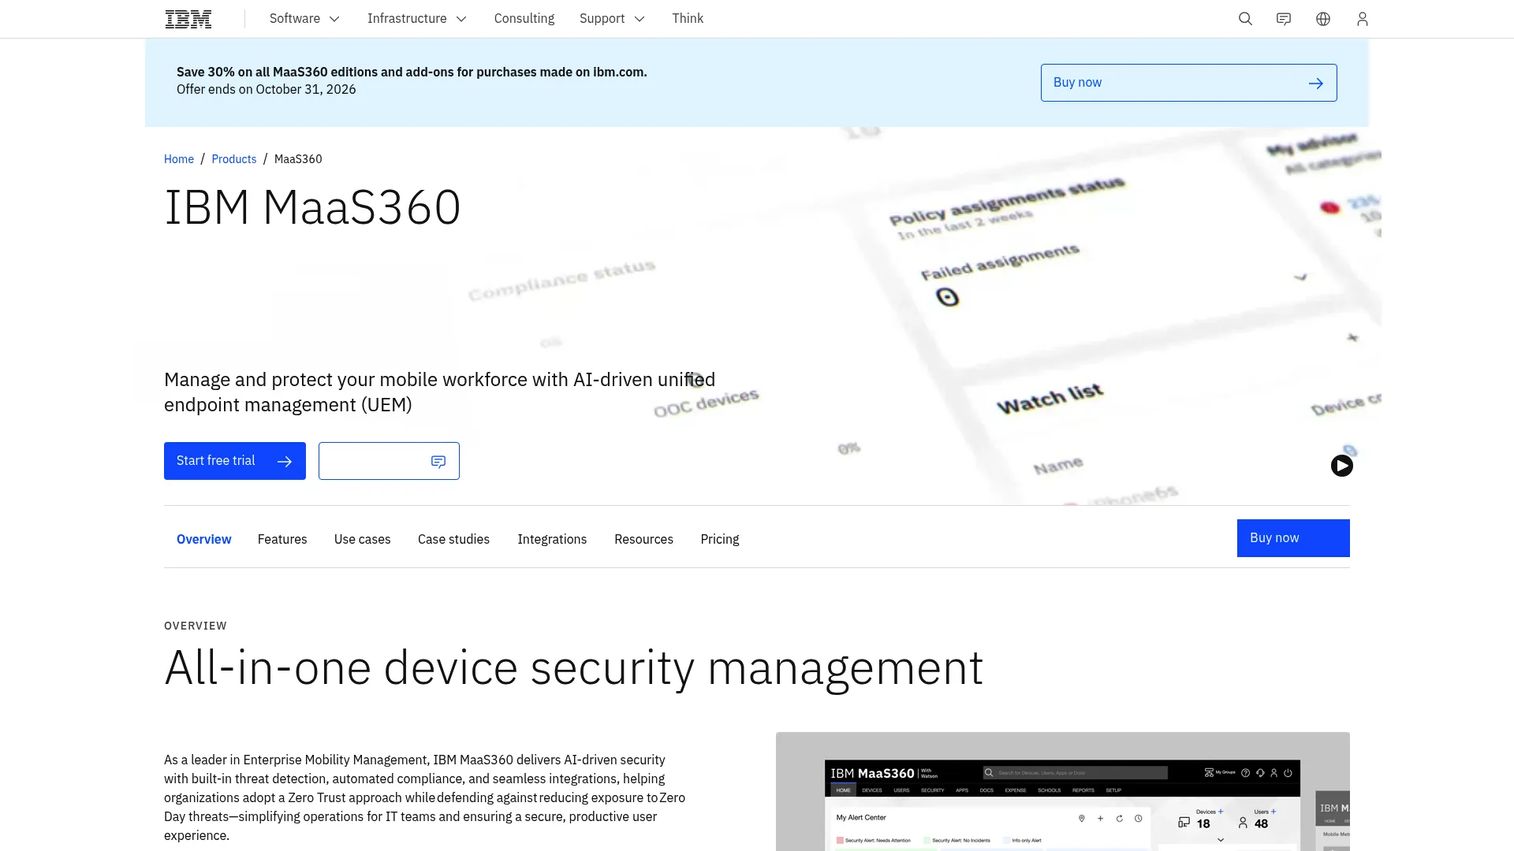Expand the Software menu

(x=304, y=19)
